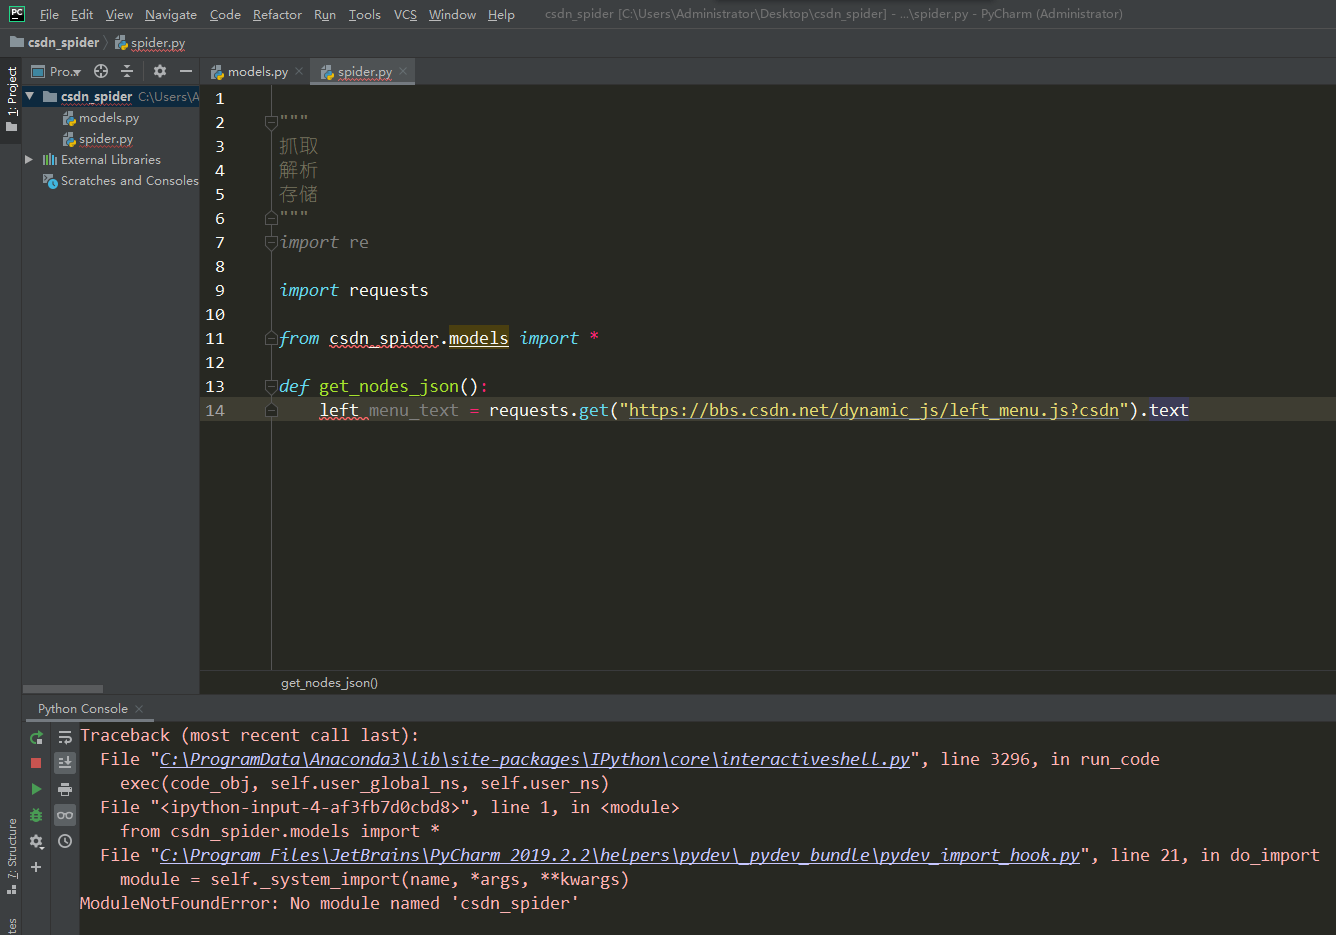Viewport: 1336px width, 935px height.
Task: Execute current statement with green play icon
Action: click(x=36, y=789)
